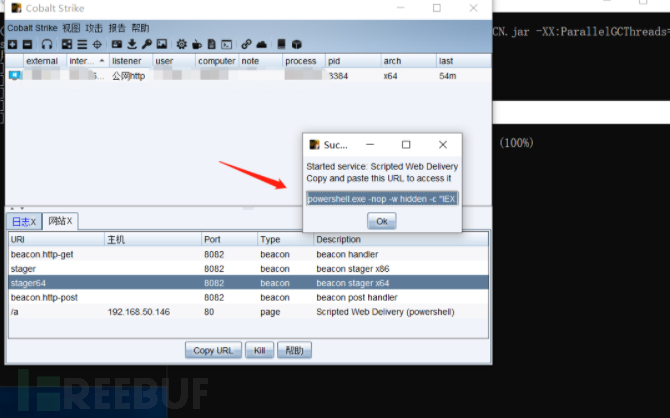Close the Success dialog with X
Screen dimensions: 670x418
443,145
